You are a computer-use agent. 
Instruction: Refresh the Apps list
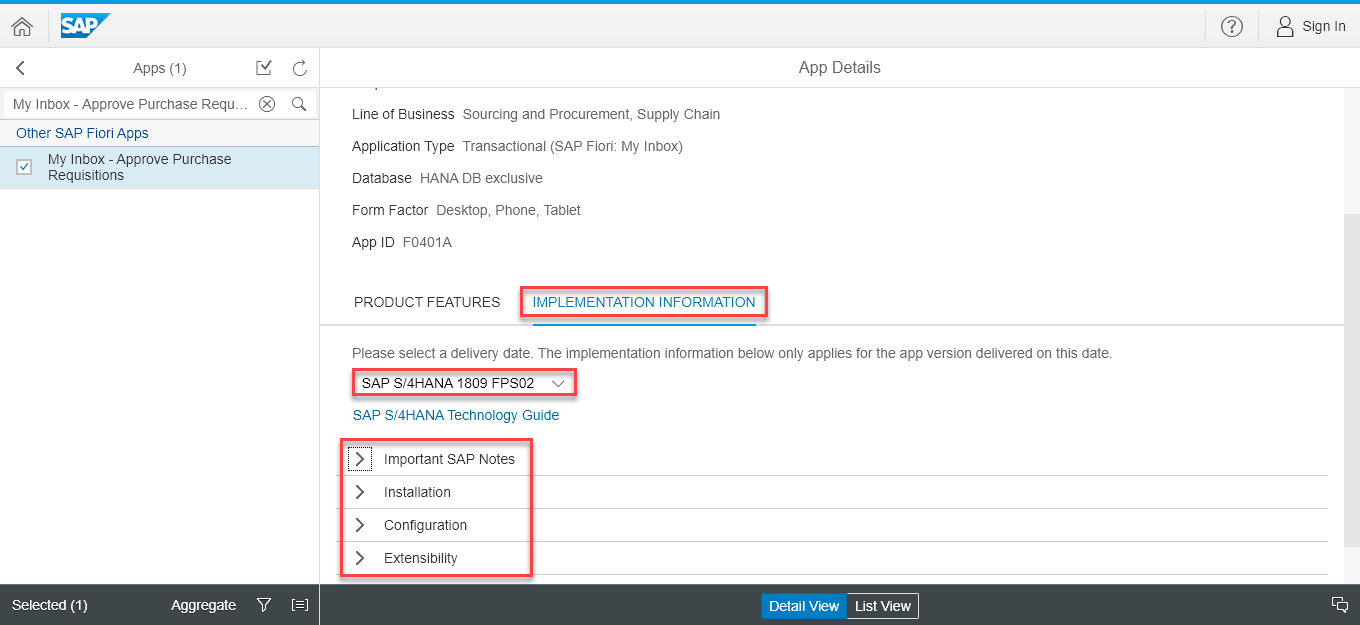pos(299,68)
